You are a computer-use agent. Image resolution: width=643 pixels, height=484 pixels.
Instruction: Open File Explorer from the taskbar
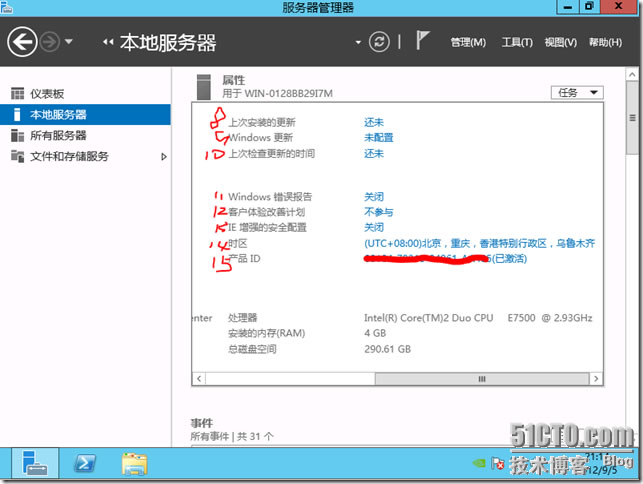tap(134, 464)
